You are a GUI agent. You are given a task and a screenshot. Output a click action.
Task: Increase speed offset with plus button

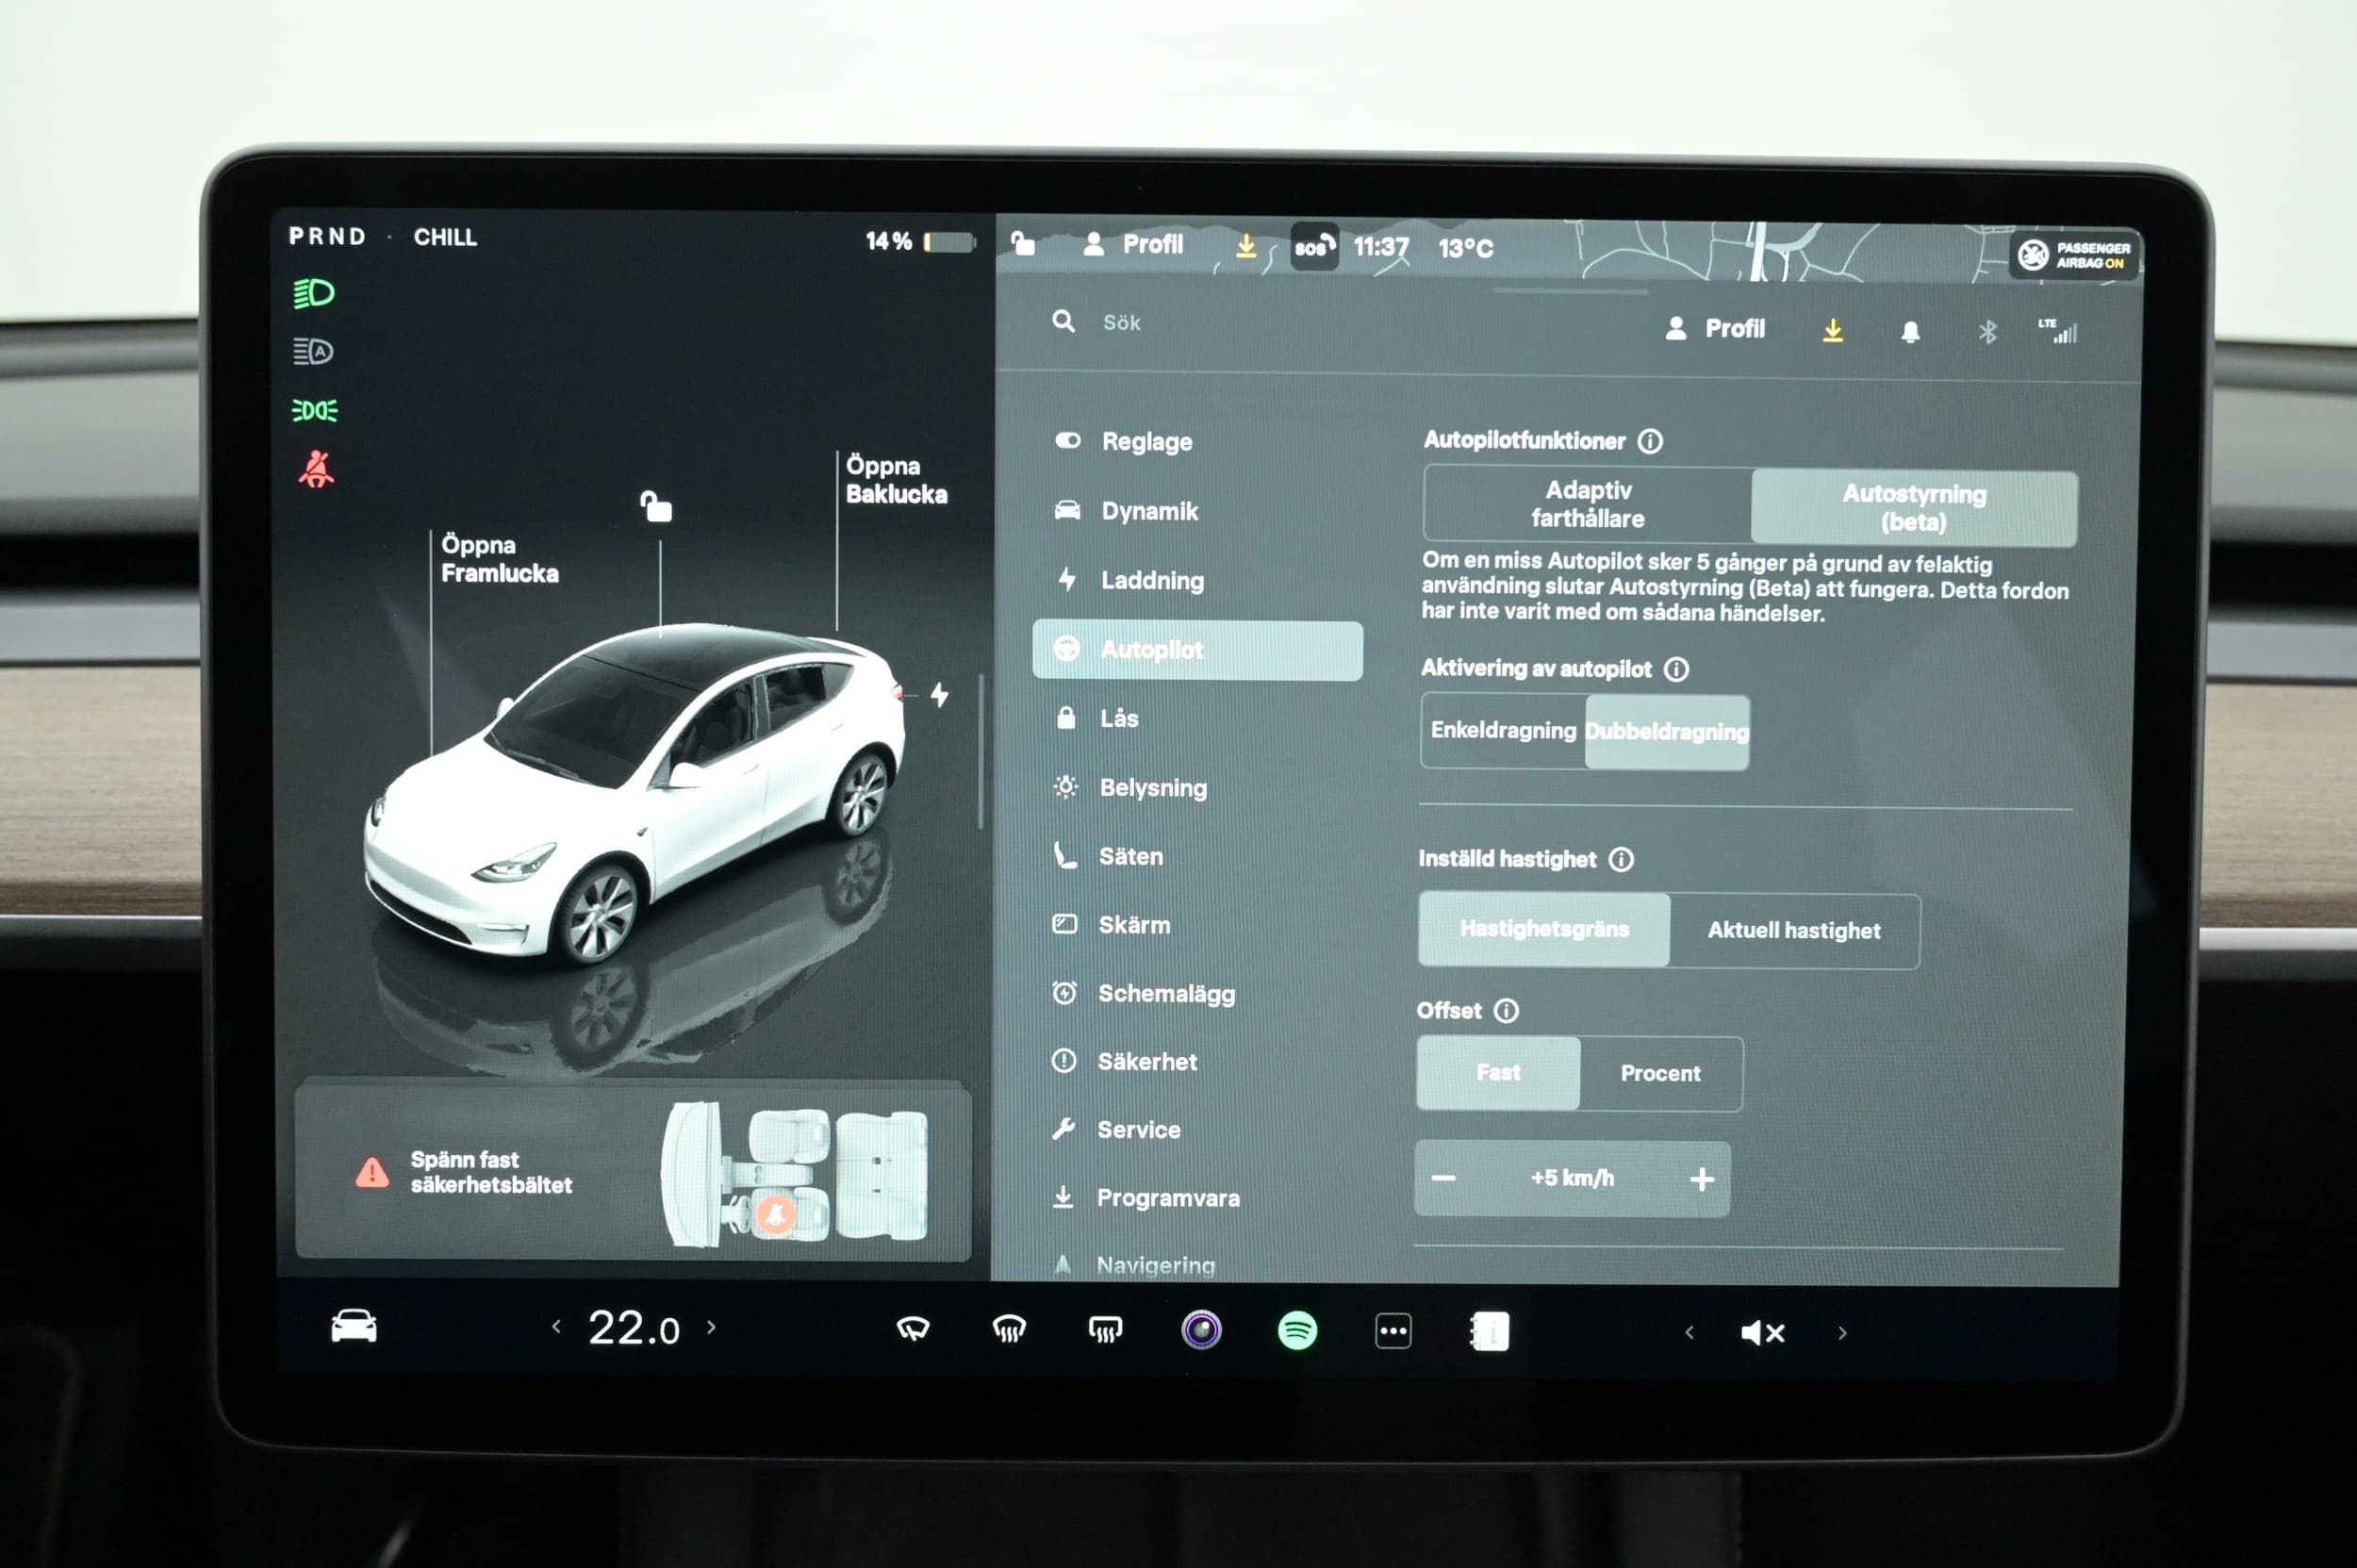[1702, 1180]
